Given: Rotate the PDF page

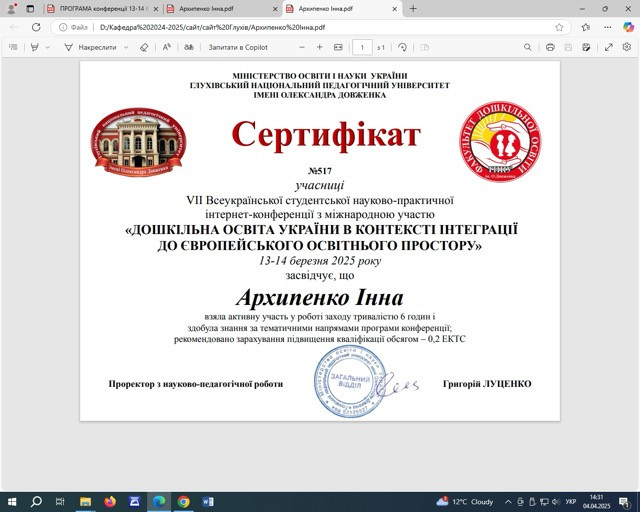Looking at the screenshot, I should pos(402,47).
